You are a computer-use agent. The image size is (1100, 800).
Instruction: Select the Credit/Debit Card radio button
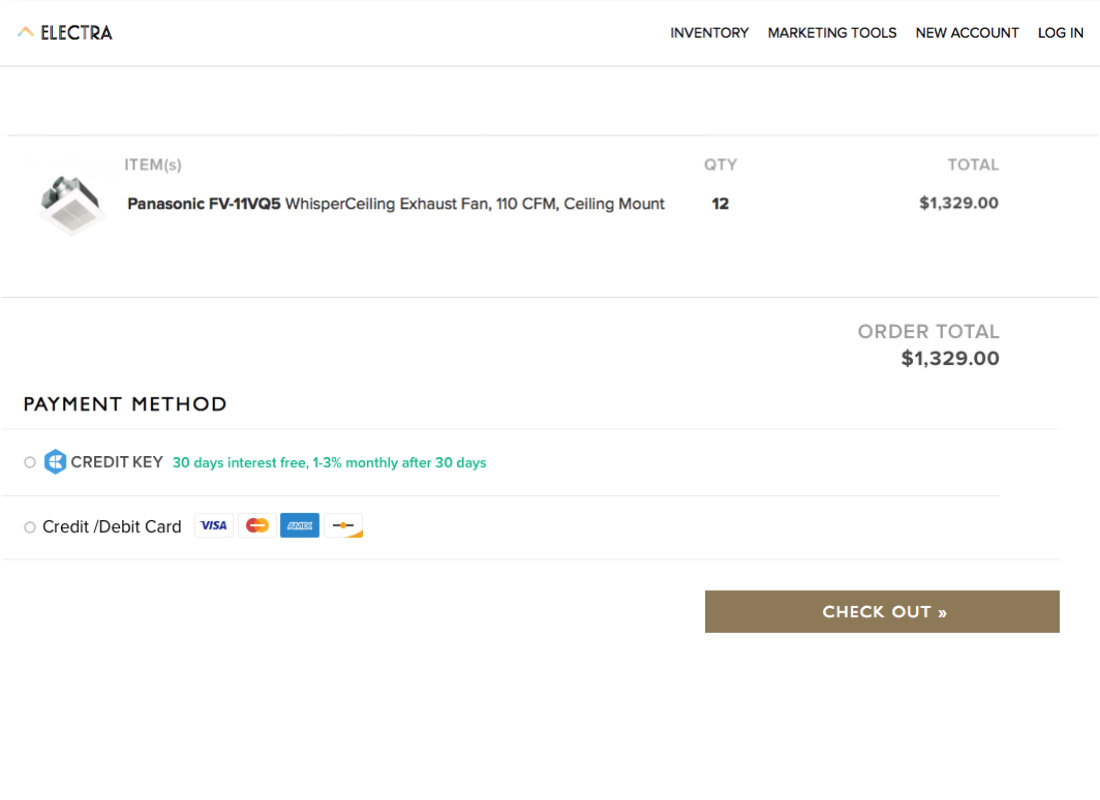tap(30, 527)
